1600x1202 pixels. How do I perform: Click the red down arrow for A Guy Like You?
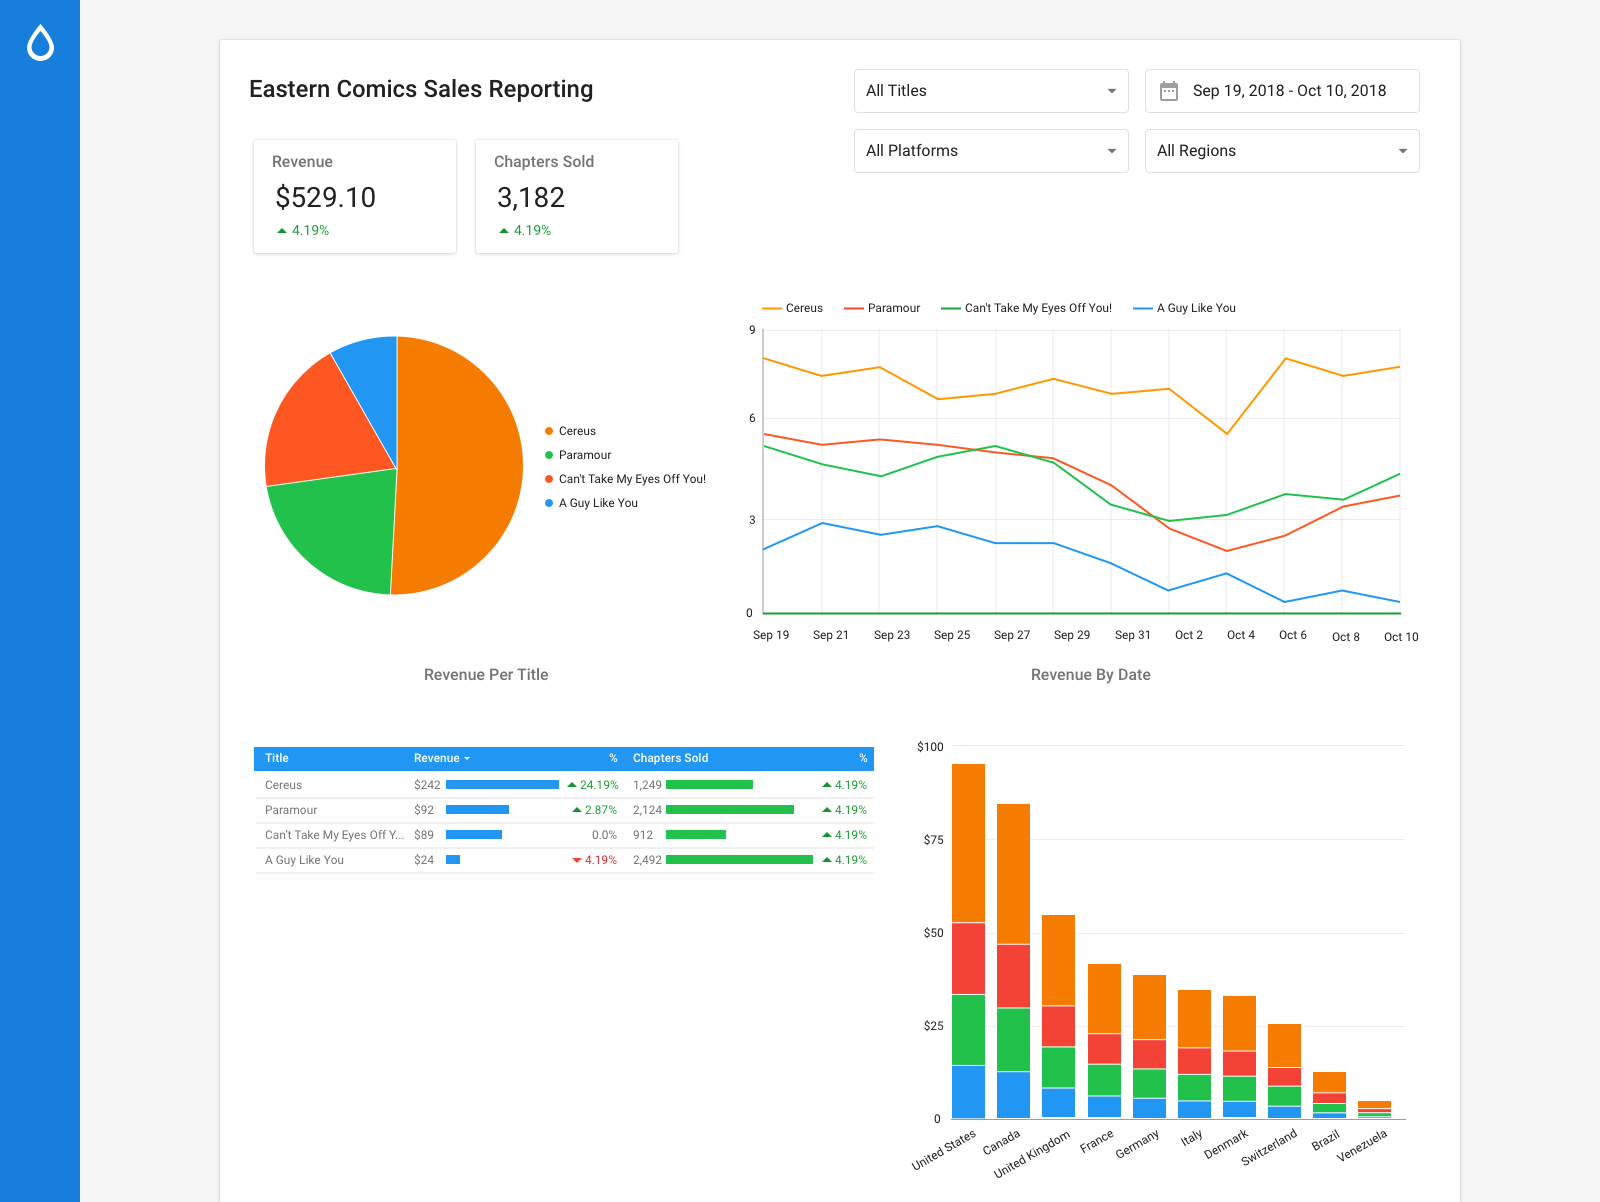pos(576,860)
